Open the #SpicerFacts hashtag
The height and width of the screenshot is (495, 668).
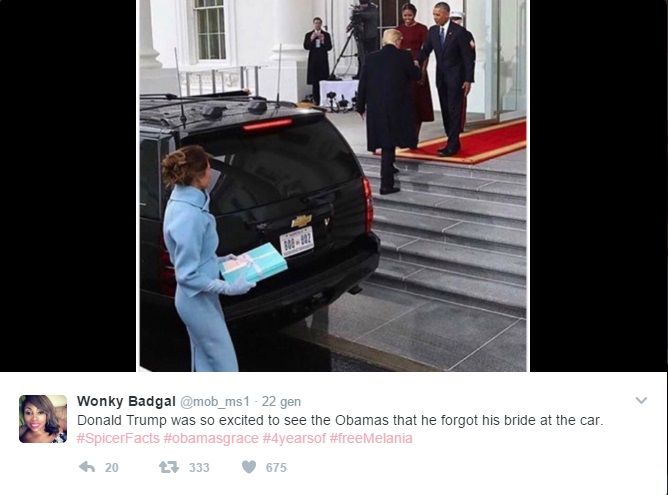pyautogui.click(x=118, y=438)
